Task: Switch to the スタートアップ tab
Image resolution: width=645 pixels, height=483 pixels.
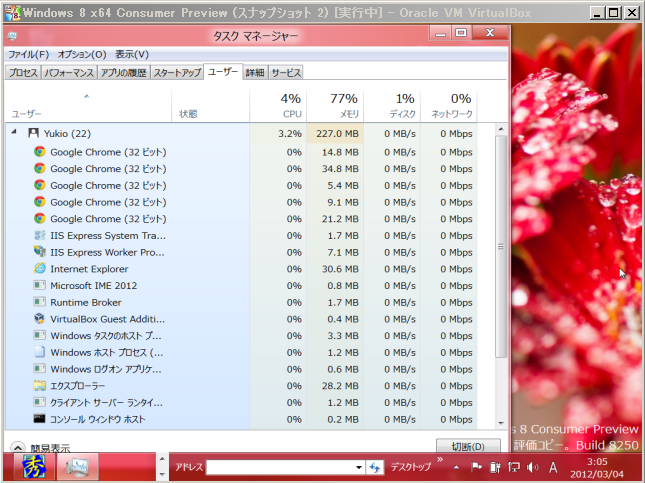Action: tap(177, 73)
